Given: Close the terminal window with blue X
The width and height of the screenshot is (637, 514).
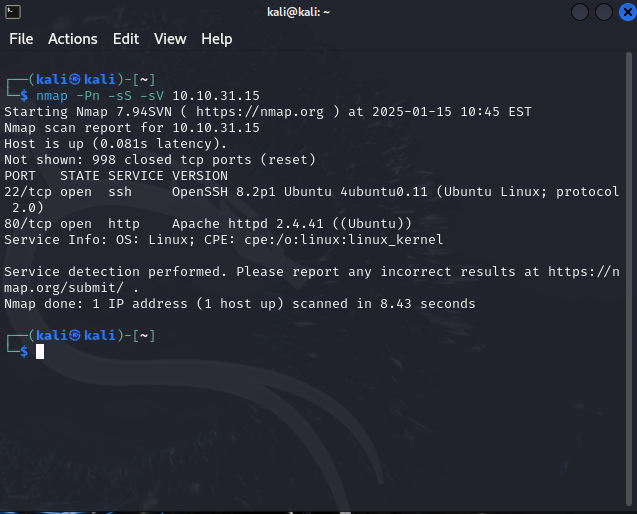Looking at the screenshot, I should point(628,12).
